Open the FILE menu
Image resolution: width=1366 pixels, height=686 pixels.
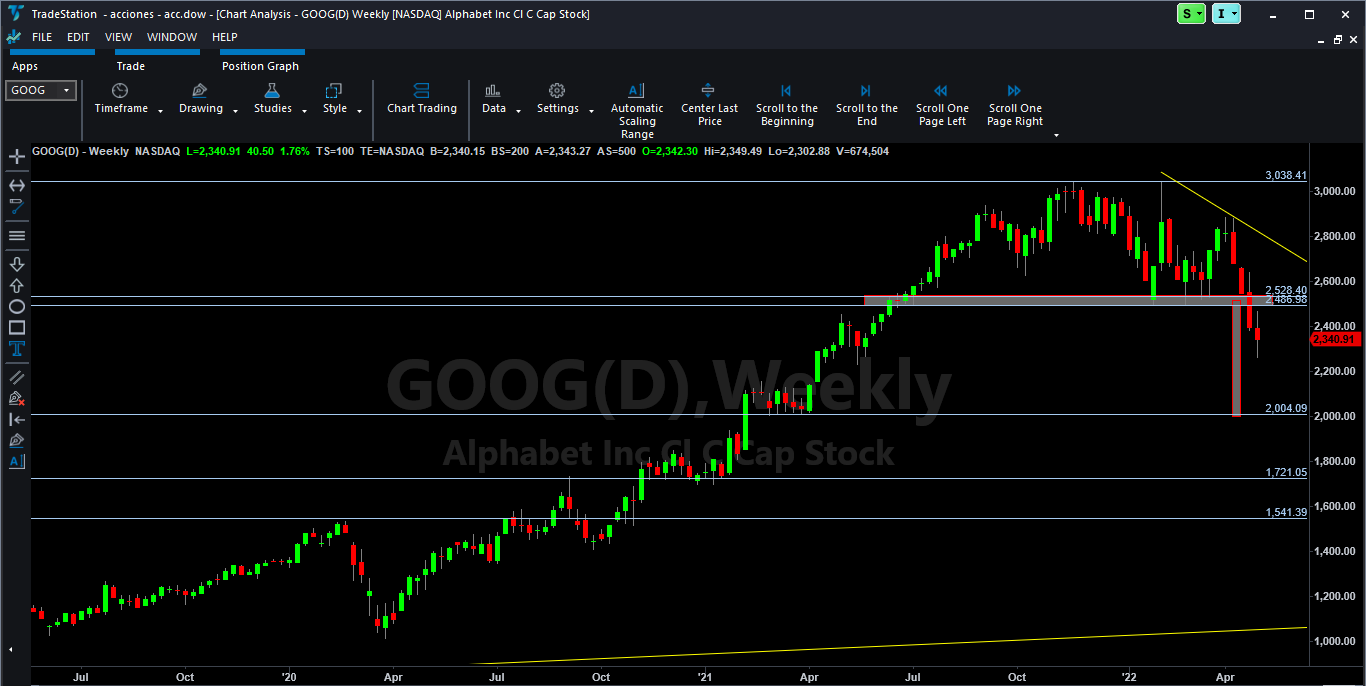[42, 37]
